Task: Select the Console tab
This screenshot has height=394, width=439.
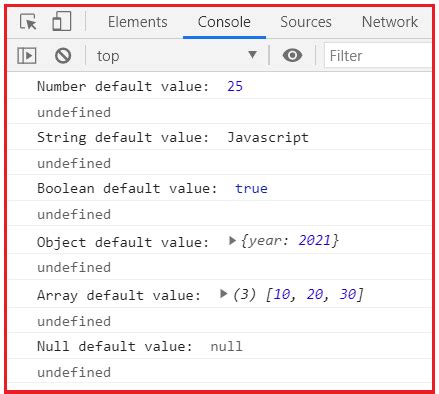Action: [x=224, y=22]
